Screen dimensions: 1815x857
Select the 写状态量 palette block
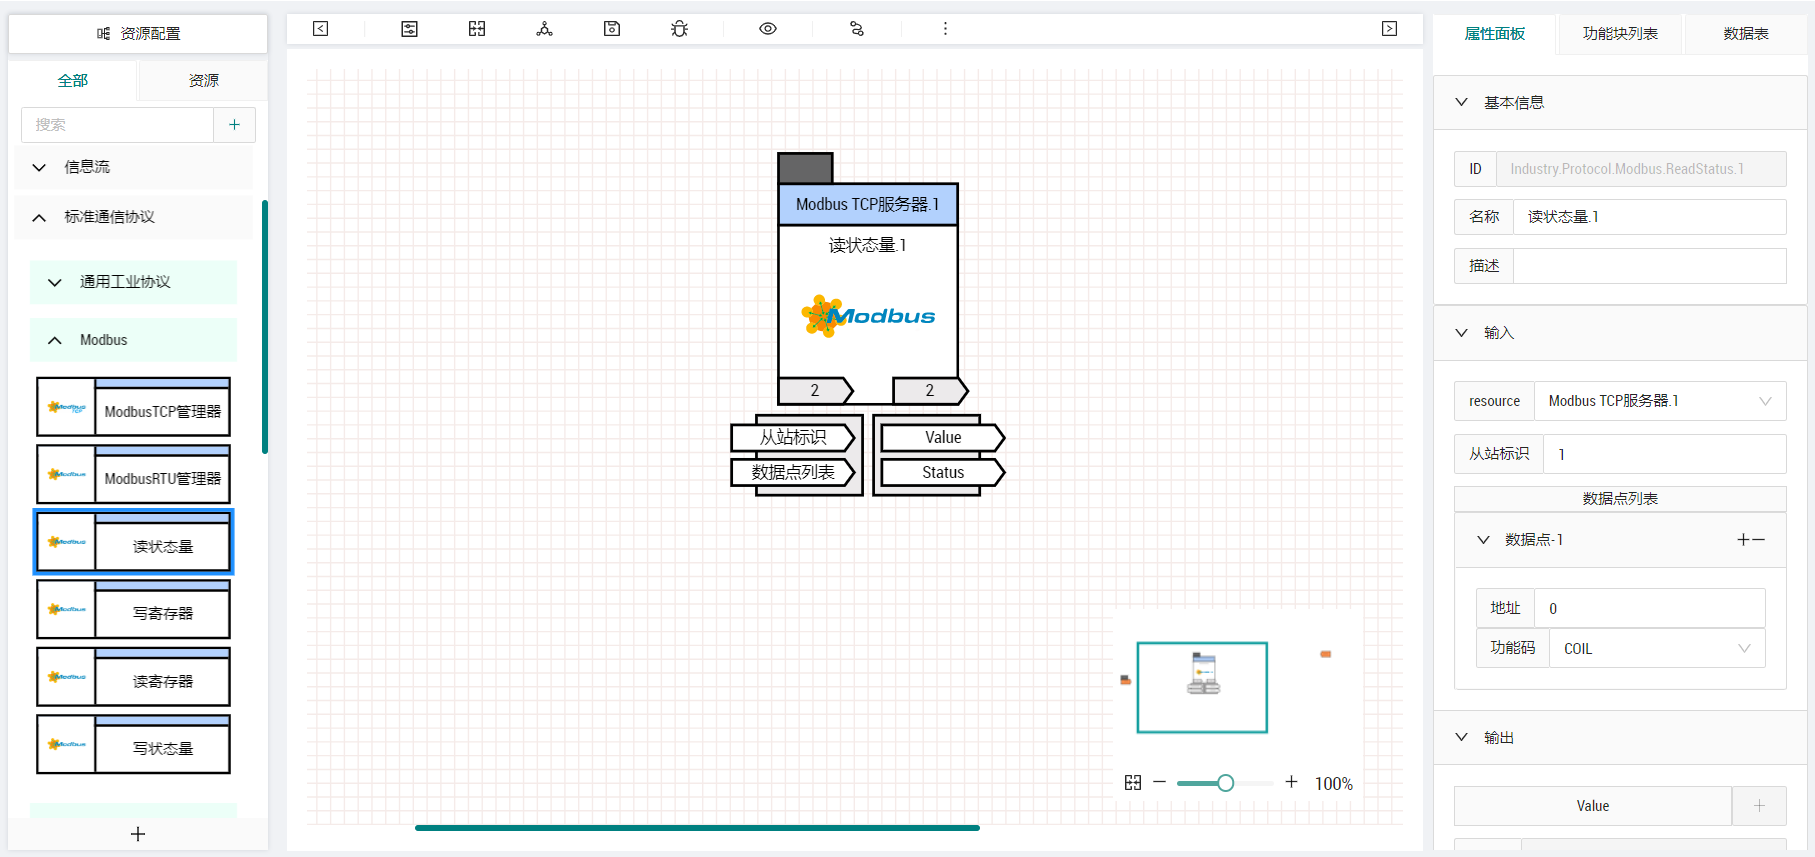click(x=134, y=744)
